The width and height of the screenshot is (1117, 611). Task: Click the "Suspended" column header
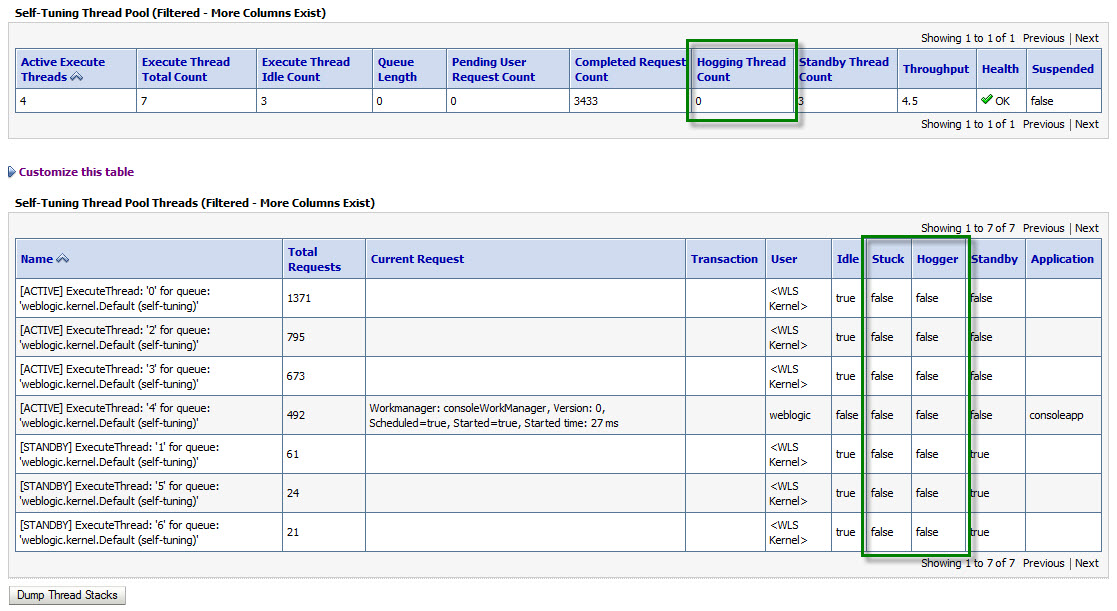pos(1063,68)
